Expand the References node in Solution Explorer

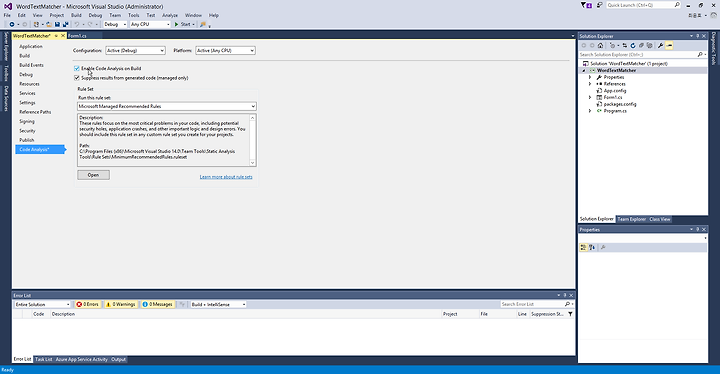(x=590, y=84)
